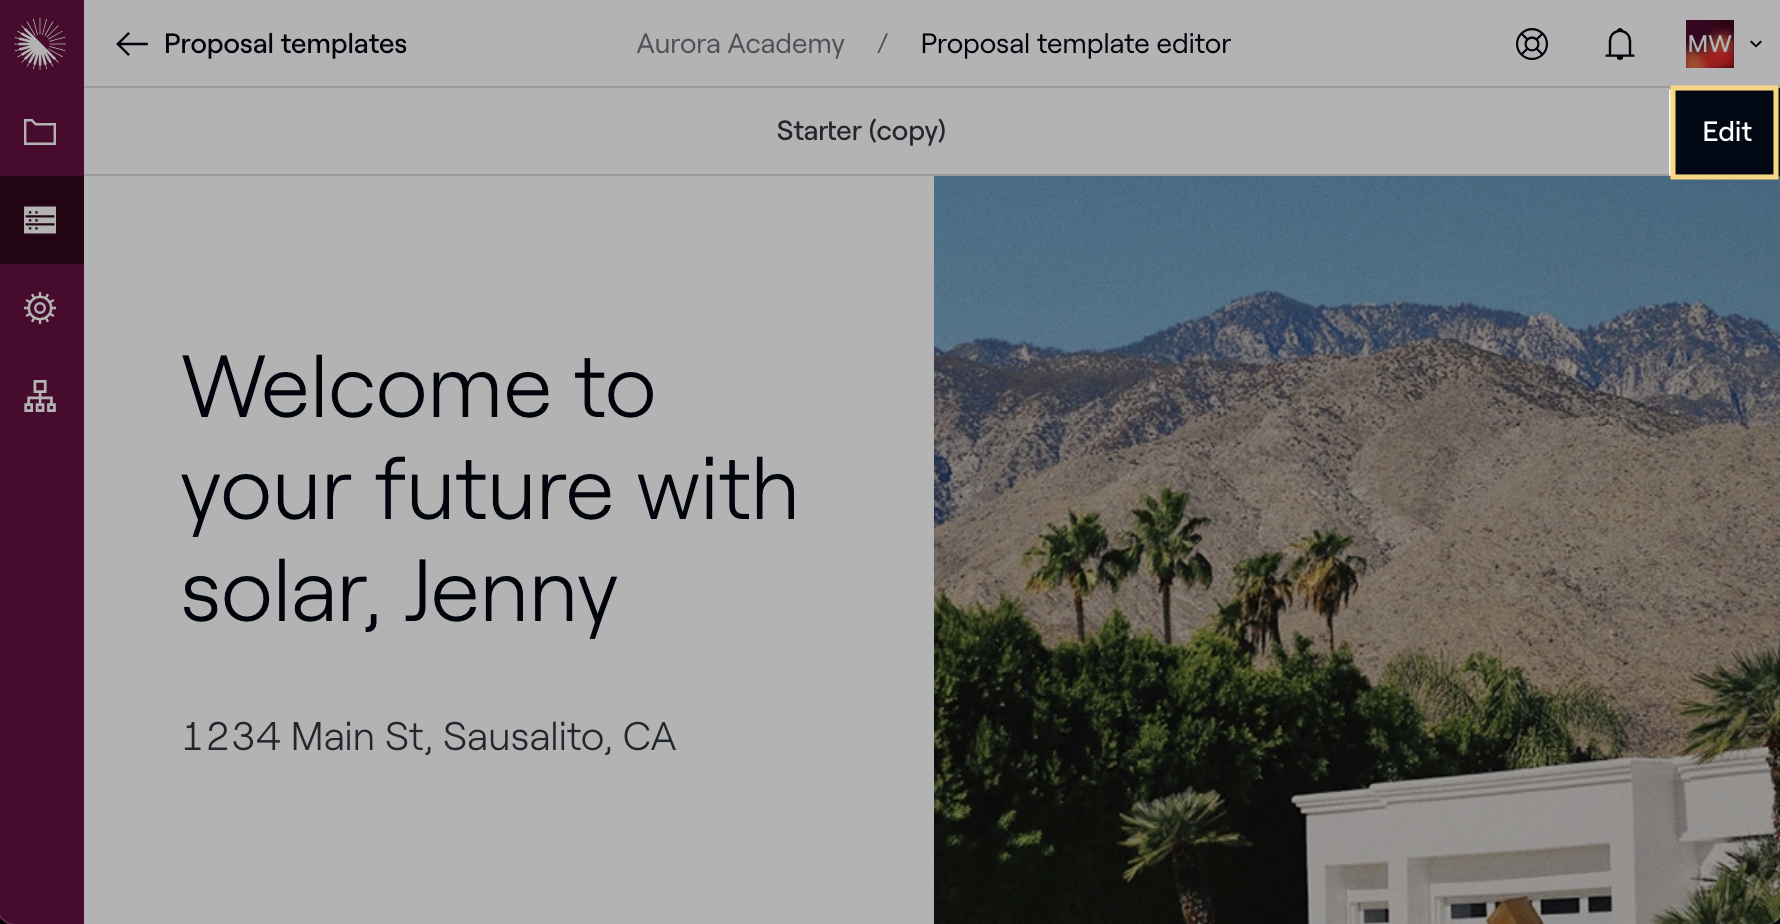Click the MW user avatar

coord(1709,44)
